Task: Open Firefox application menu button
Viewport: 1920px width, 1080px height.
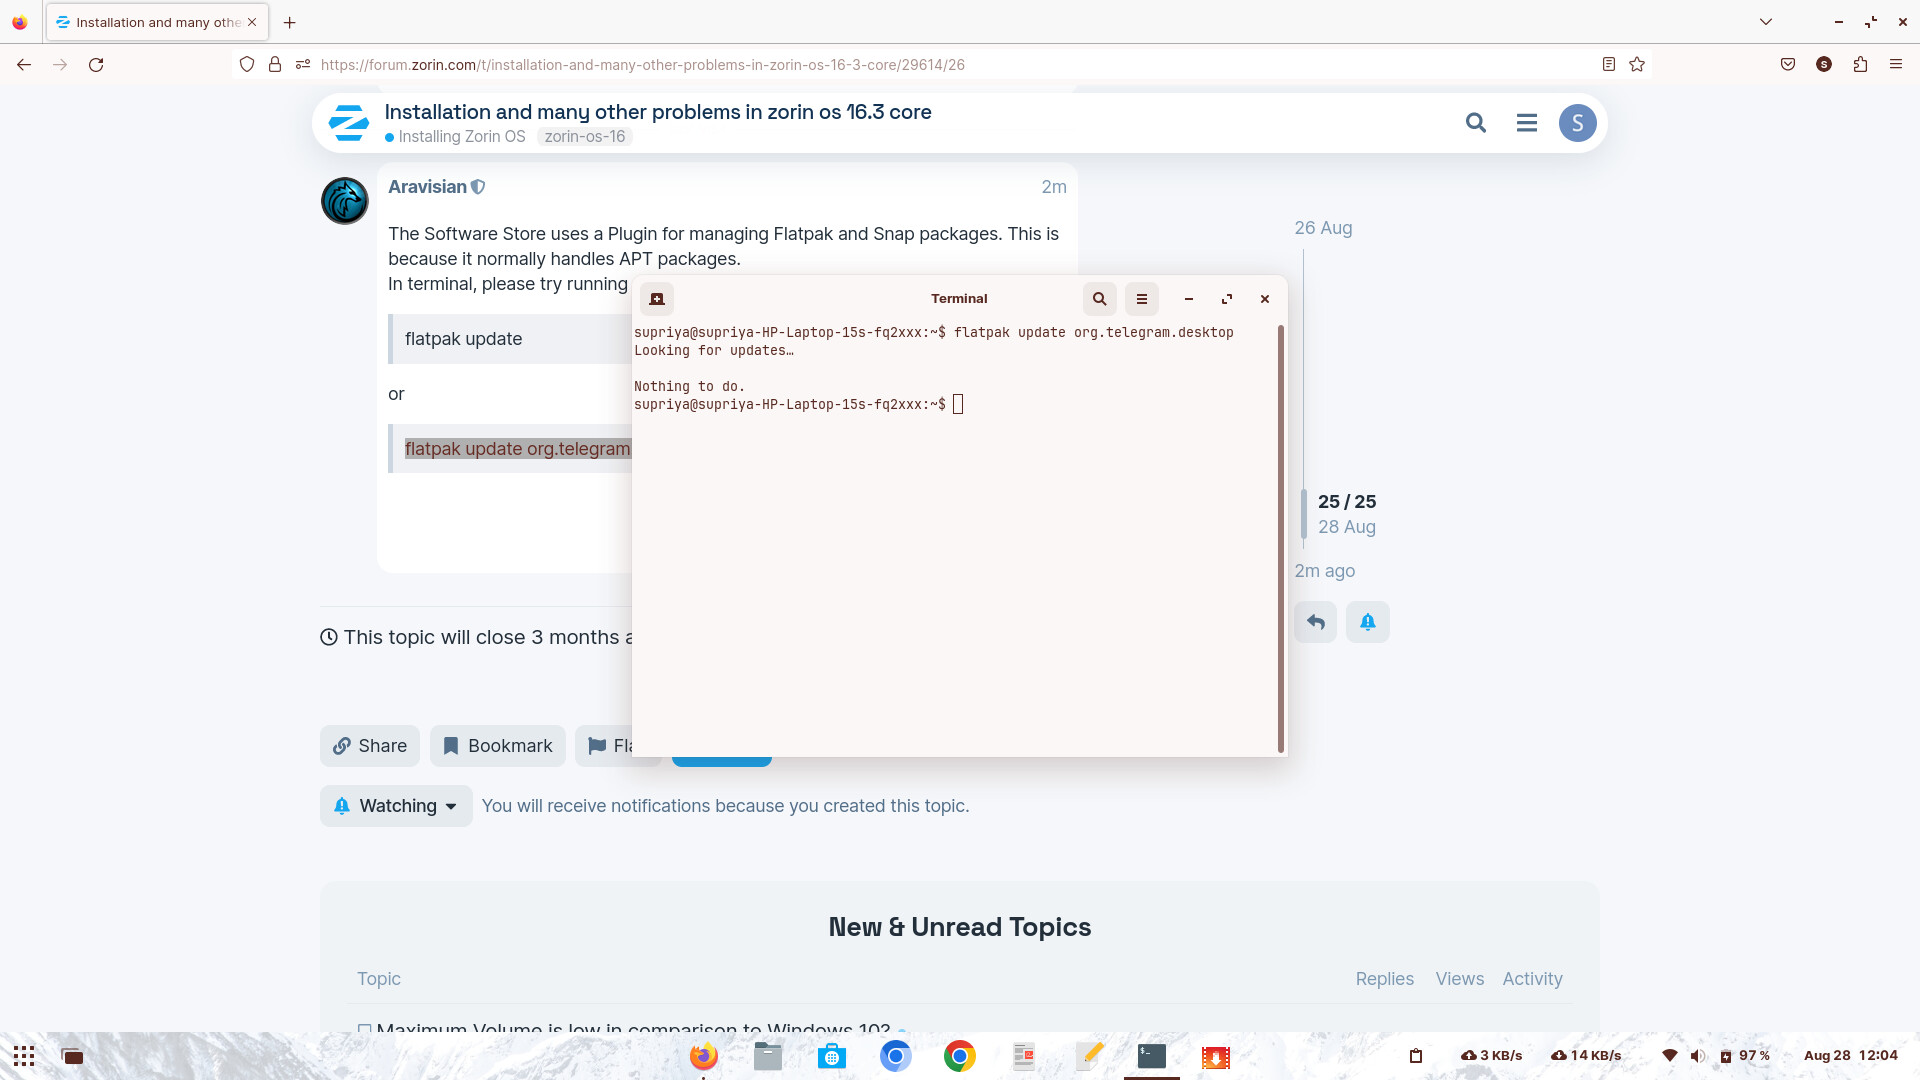Action: [x=1895, y=64]
